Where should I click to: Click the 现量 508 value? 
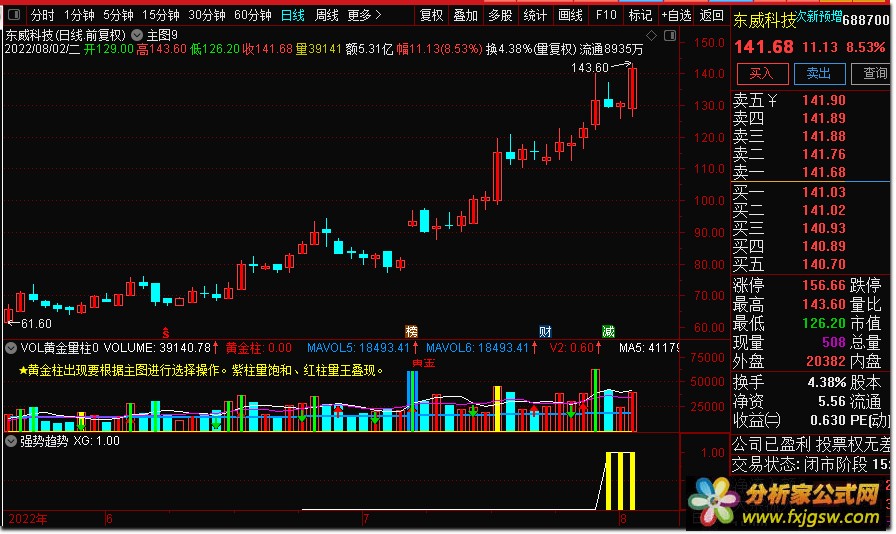834,342
